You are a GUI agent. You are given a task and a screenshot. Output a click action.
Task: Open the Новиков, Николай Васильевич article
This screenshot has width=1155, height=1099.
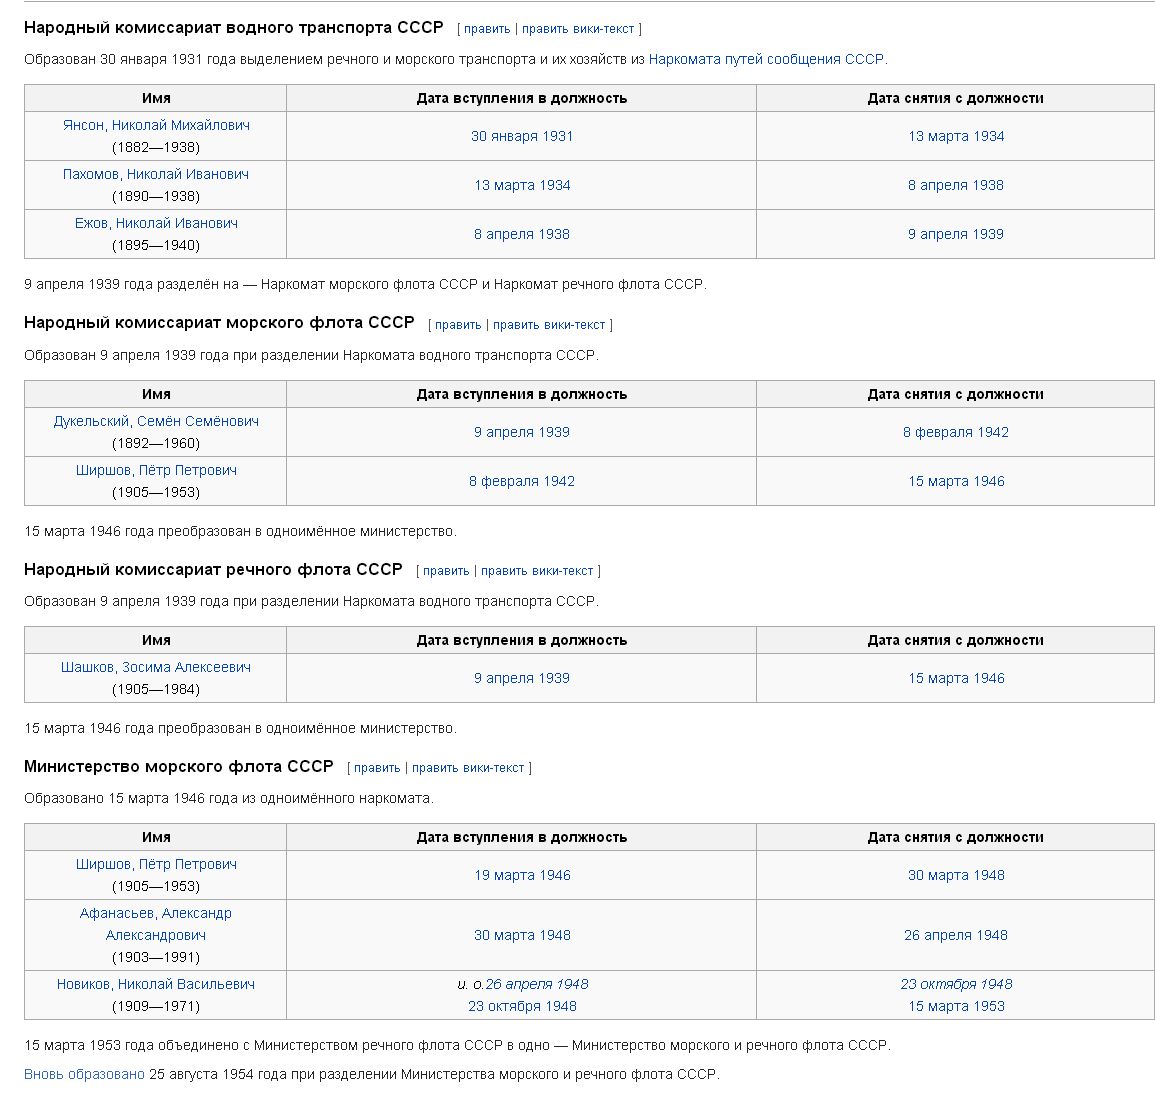point(156,984)
